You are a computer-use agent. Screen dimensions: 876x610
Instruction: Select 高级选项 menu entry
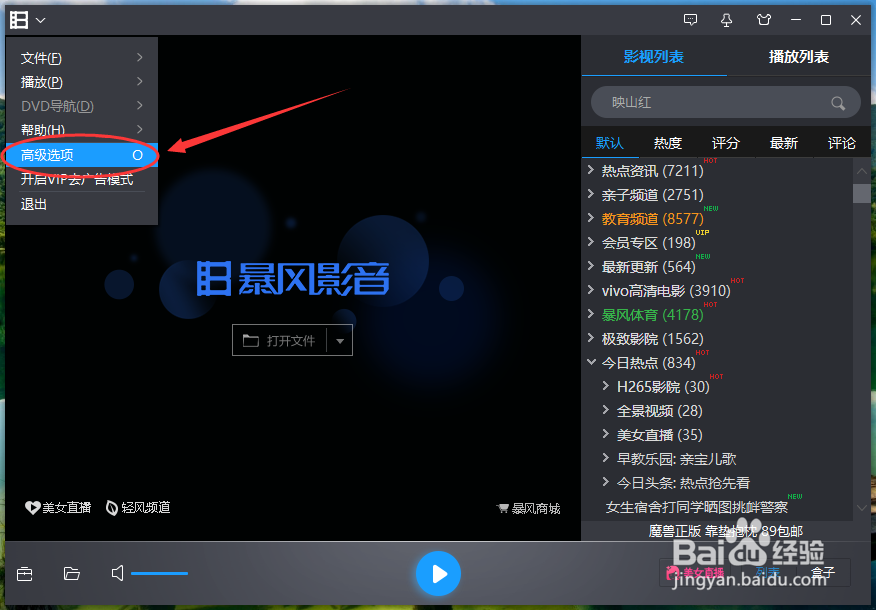[x=82, y=155]
